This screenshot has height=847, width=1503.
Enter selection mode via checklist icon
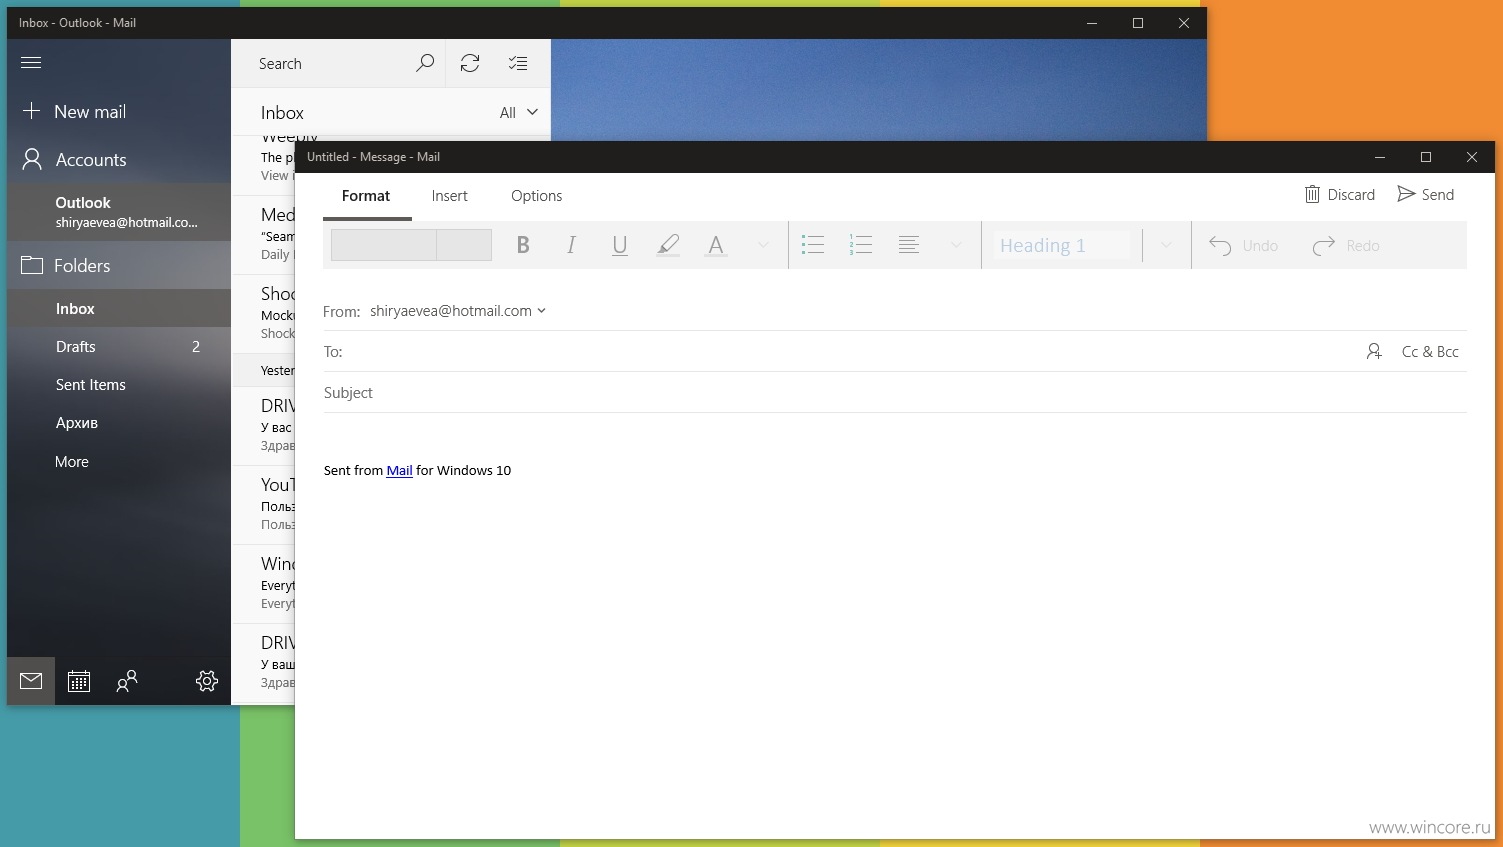518,63
